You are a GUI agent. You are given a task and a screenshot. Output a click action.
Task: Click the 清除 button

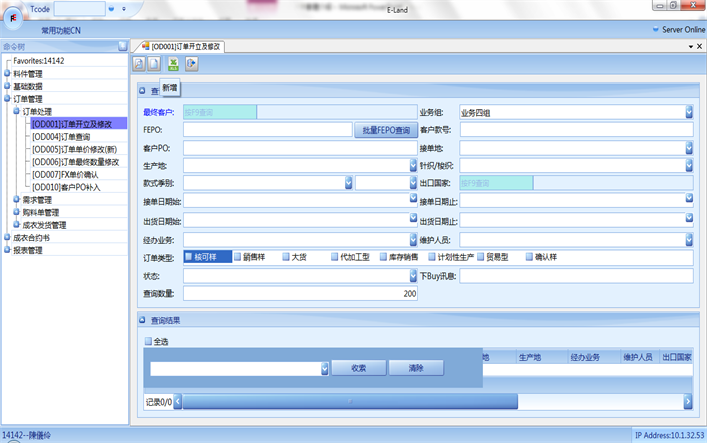[415, 368]
